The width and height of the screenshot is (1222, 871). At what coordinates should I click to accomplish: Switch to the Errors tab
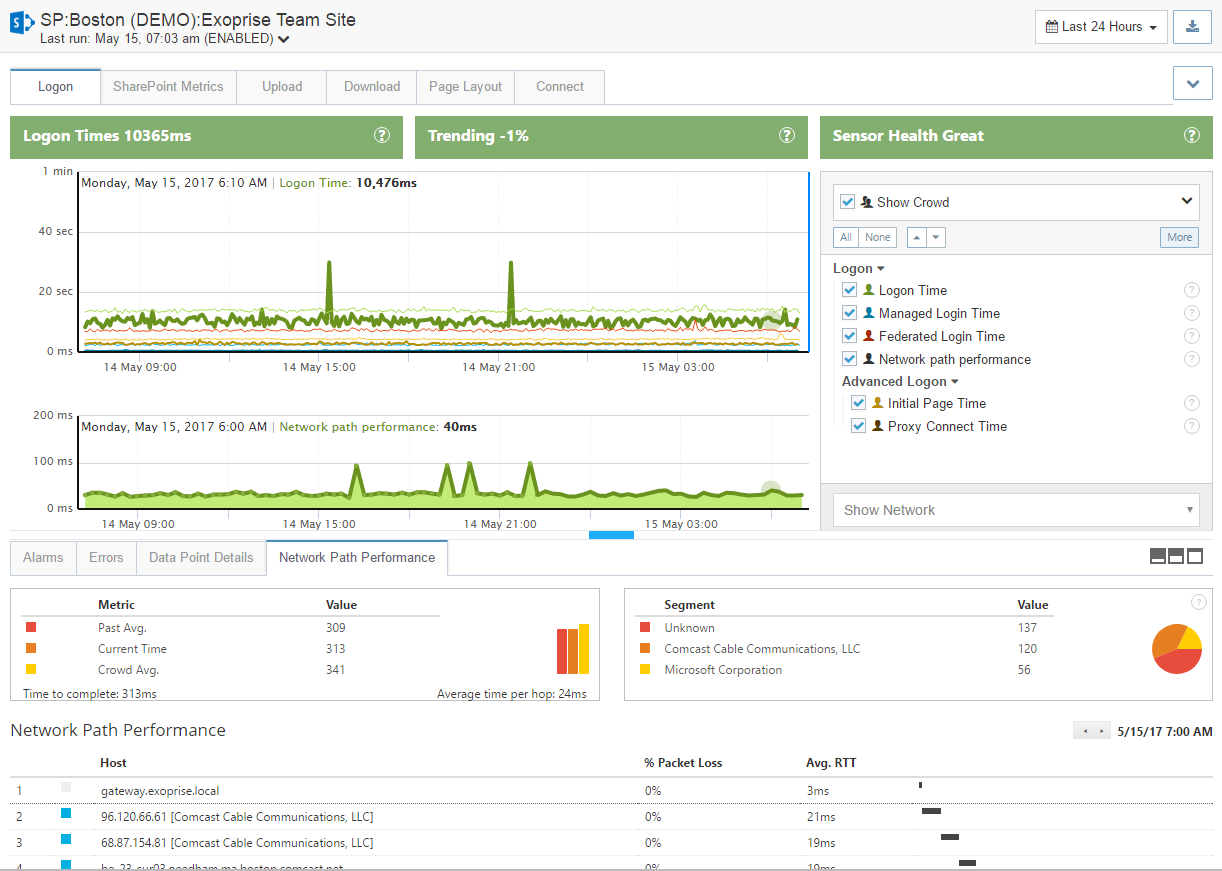106,557
